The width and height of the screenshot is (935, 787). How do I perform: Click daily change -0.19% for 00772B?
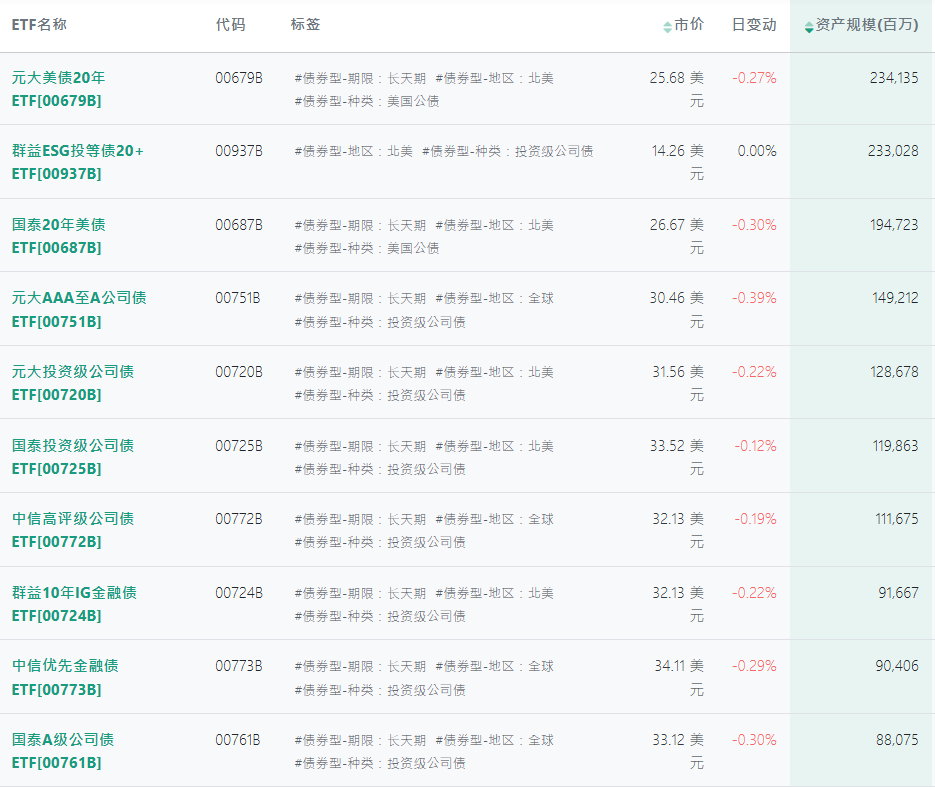756,519
